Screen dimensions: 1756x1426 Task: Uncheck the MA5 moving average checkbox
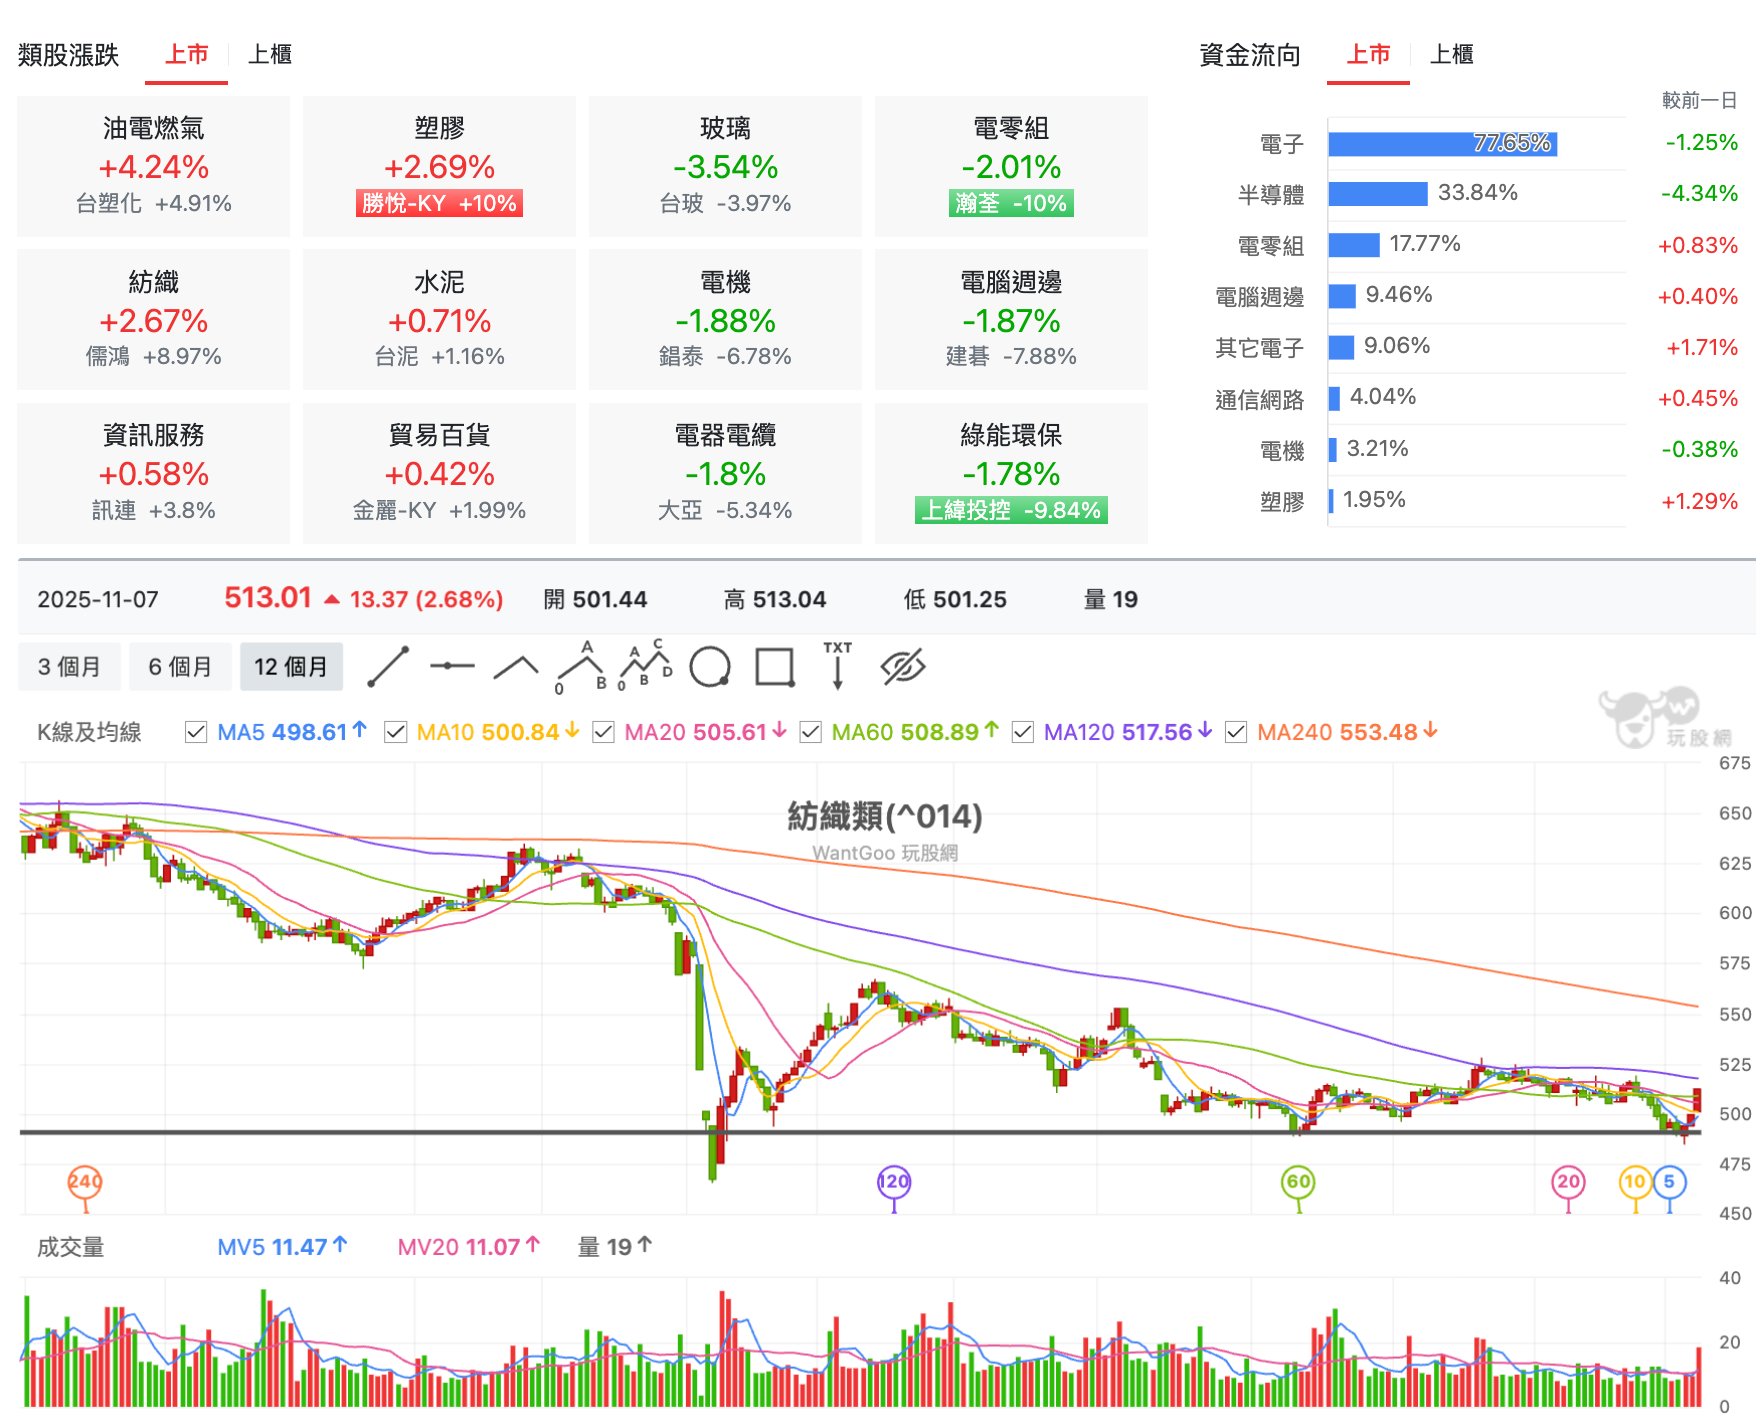[x=196, y=733]
